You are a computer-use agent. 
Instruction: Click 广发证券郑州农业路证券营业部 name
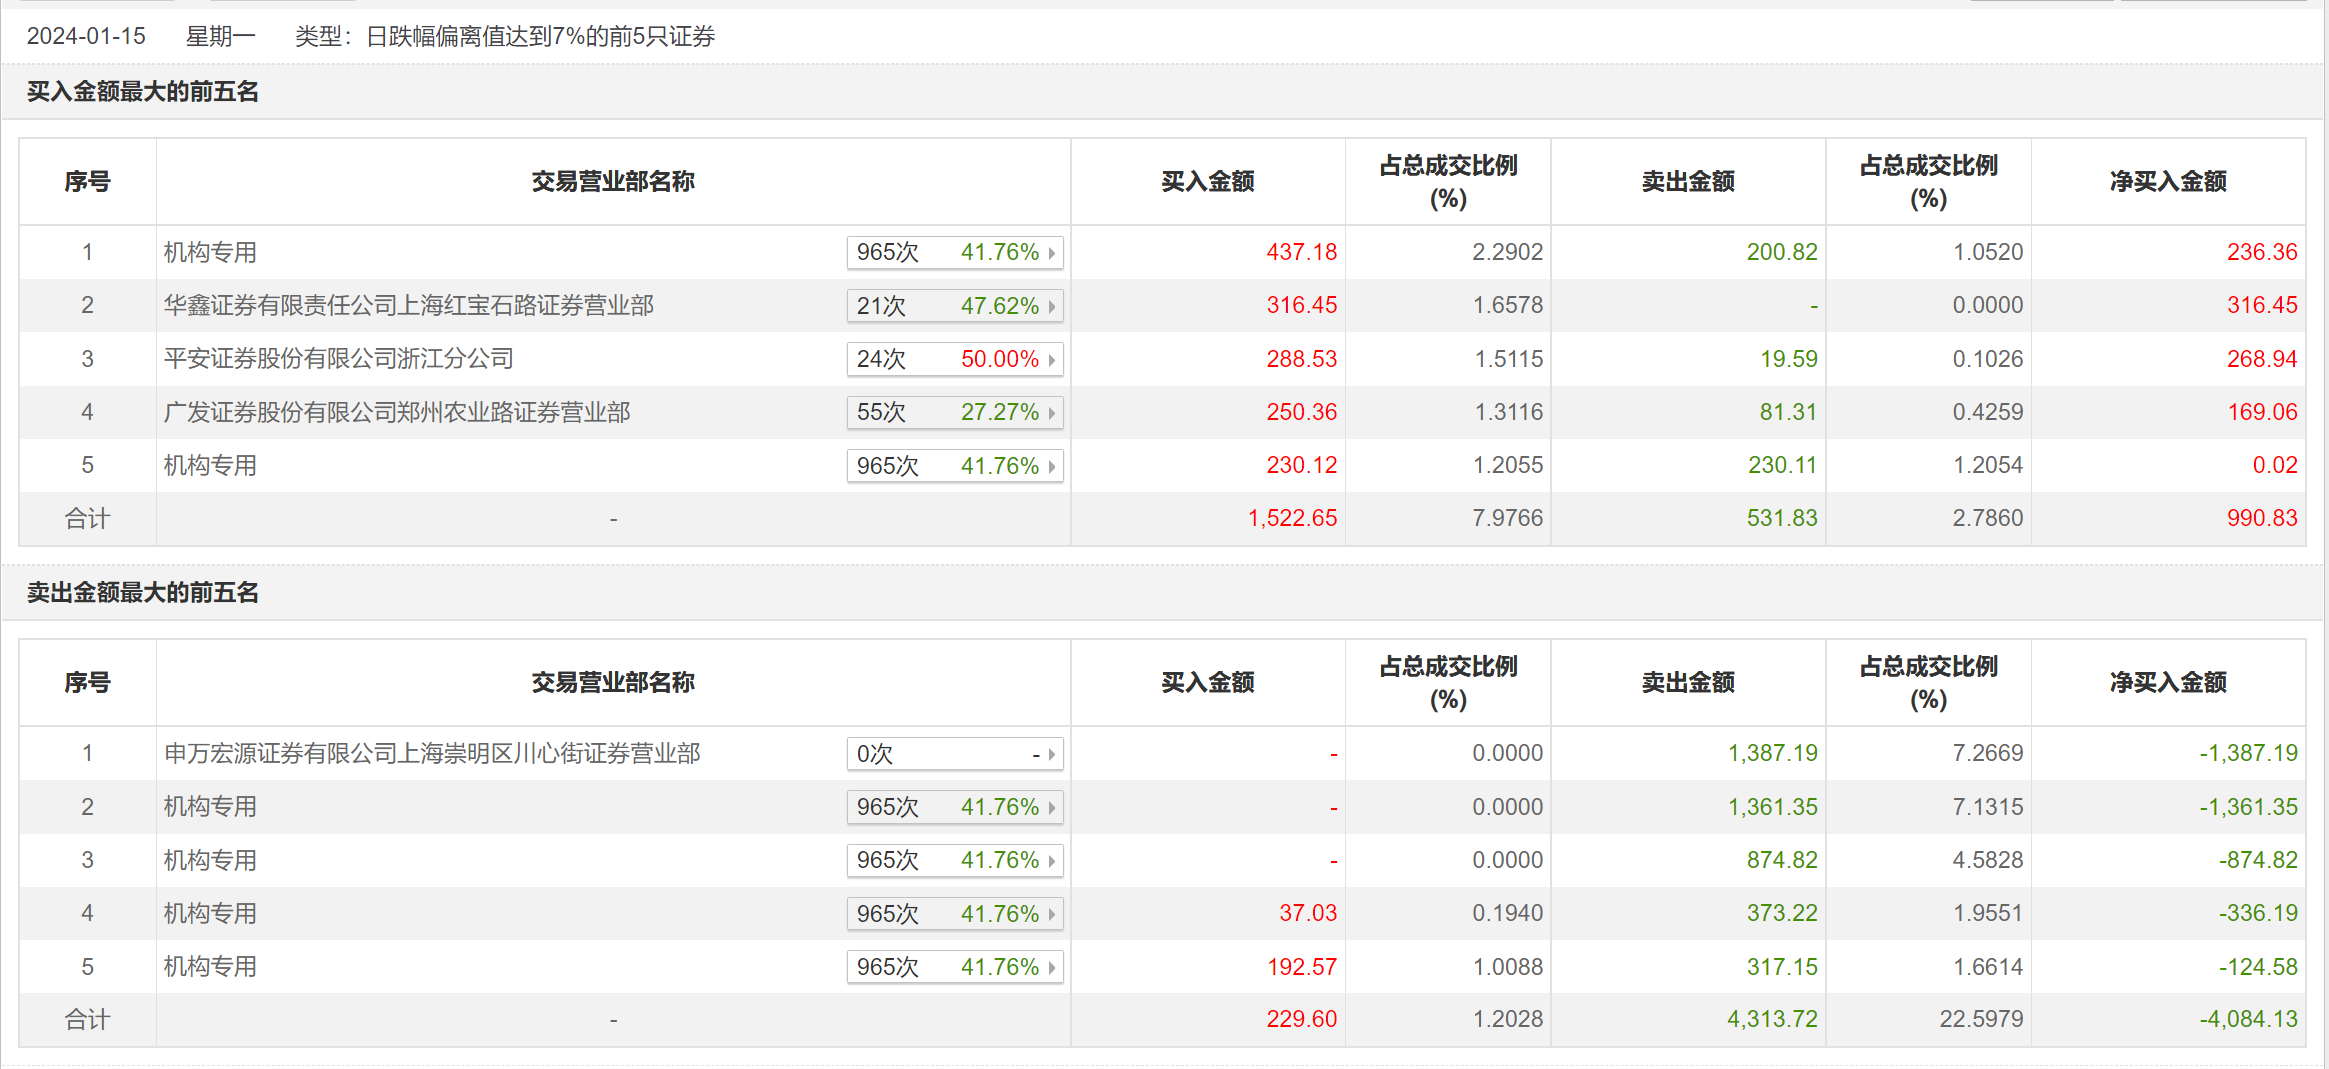pyautogui.click(x=397, y=412)
